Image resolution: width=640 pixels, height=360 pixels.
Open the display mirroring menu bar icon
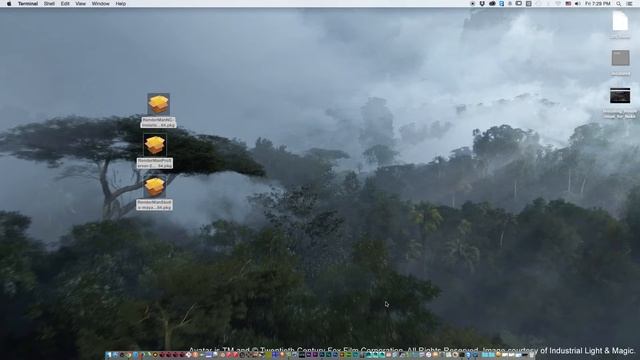point(519,4)
